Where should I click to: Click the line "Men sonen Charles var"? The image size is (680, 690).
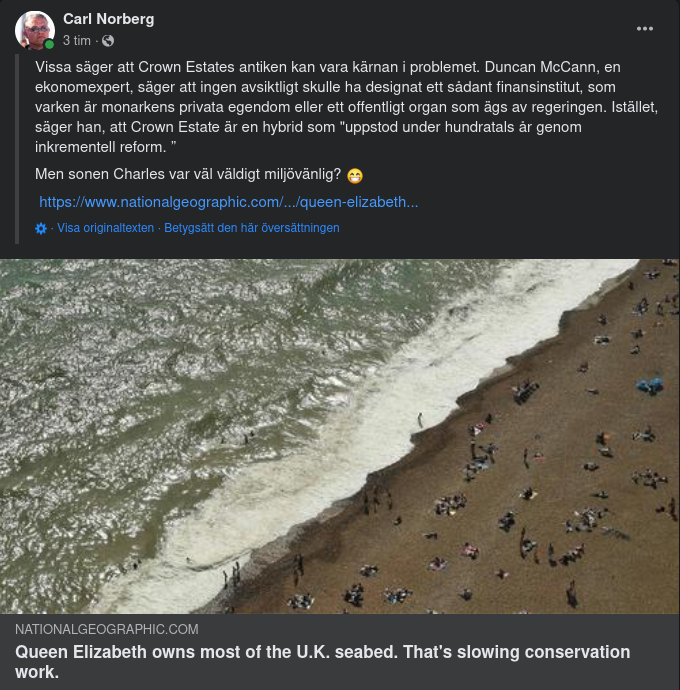pos(188,175)
